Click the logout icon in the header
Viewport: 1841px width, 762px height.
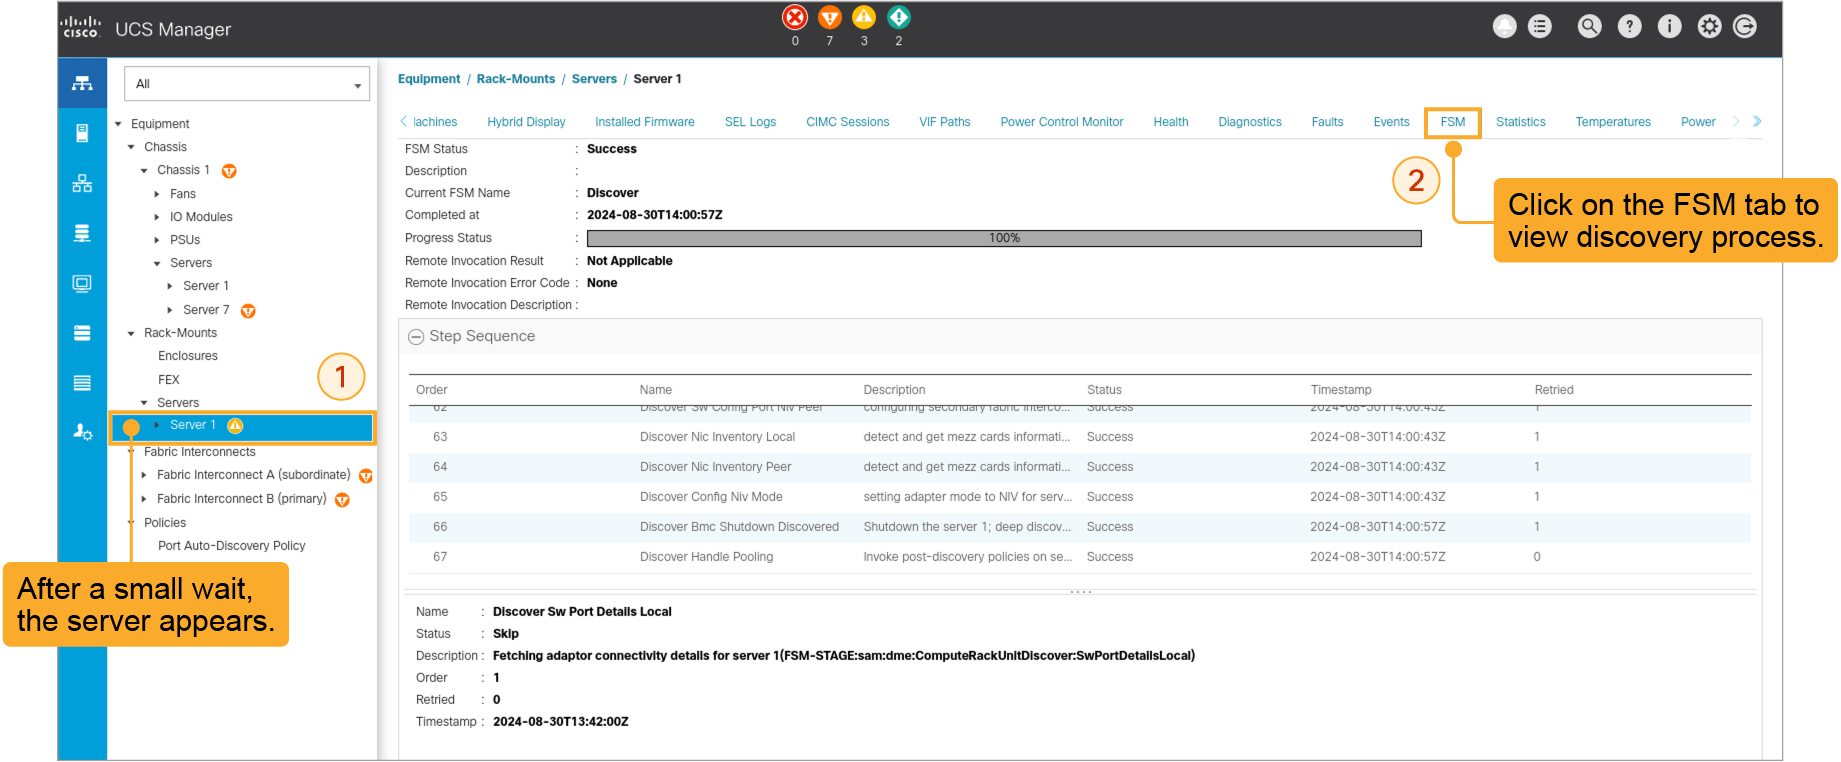[1745, 27]
